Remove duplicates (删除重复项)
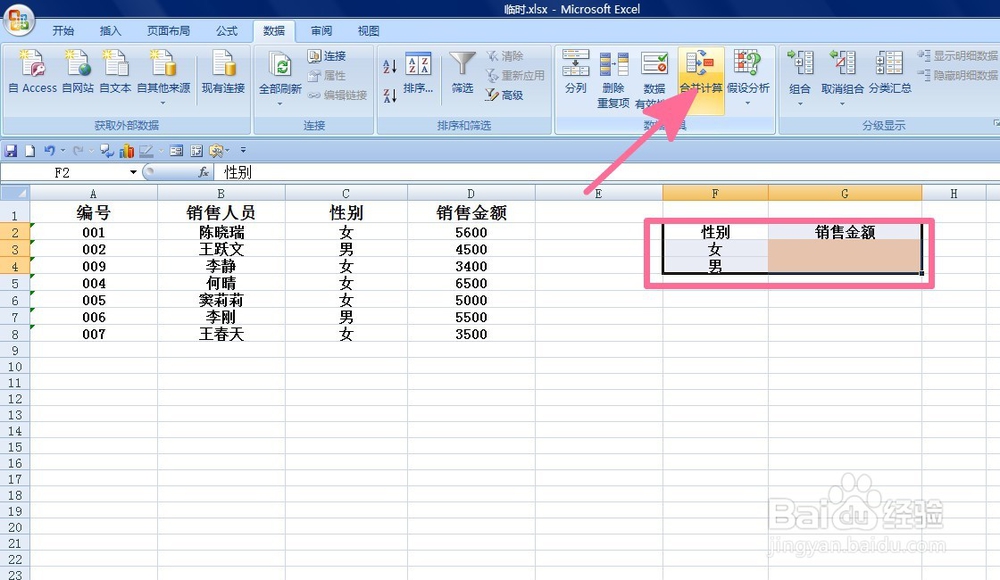This screenshot has width=1000, height=580. pos(614,78)
